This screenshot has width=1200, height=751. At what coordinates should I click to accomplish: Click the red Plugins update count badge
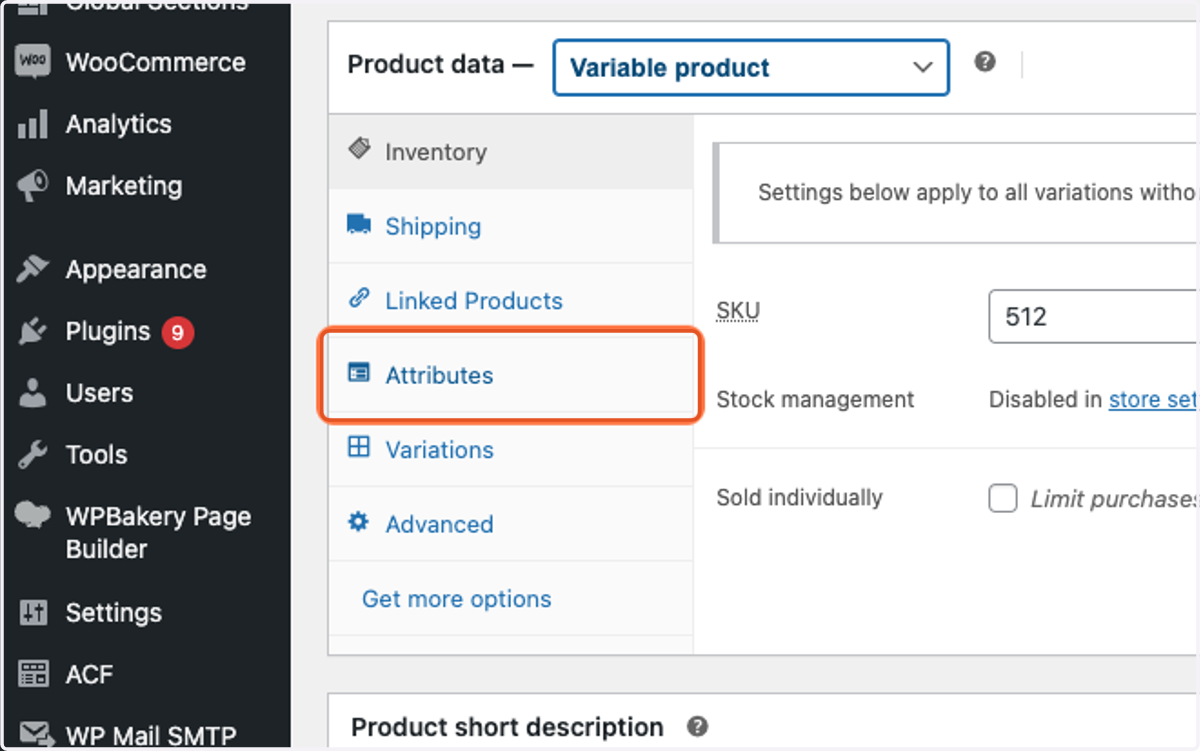177,332
